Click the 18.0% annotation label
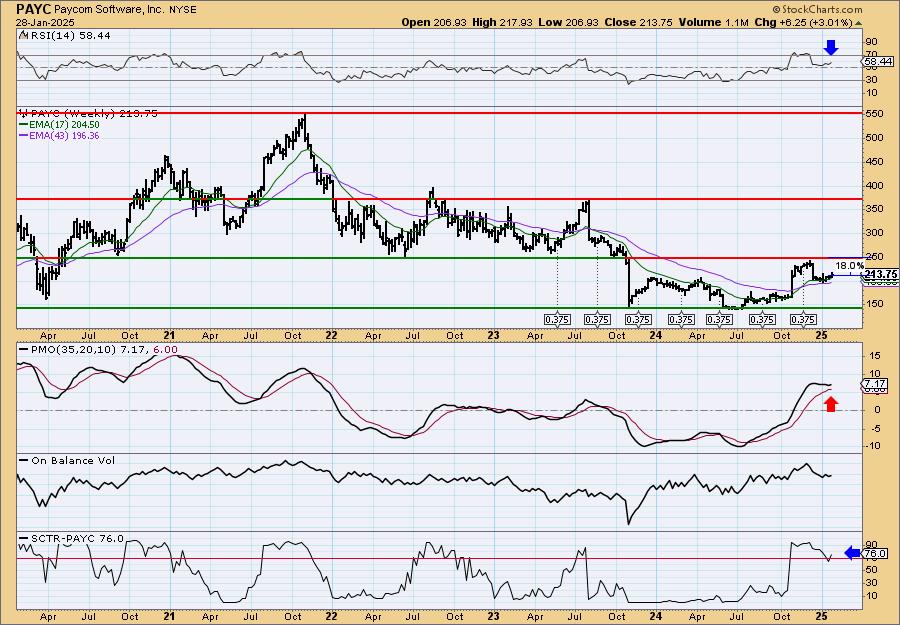 click(x=849, y=266)
